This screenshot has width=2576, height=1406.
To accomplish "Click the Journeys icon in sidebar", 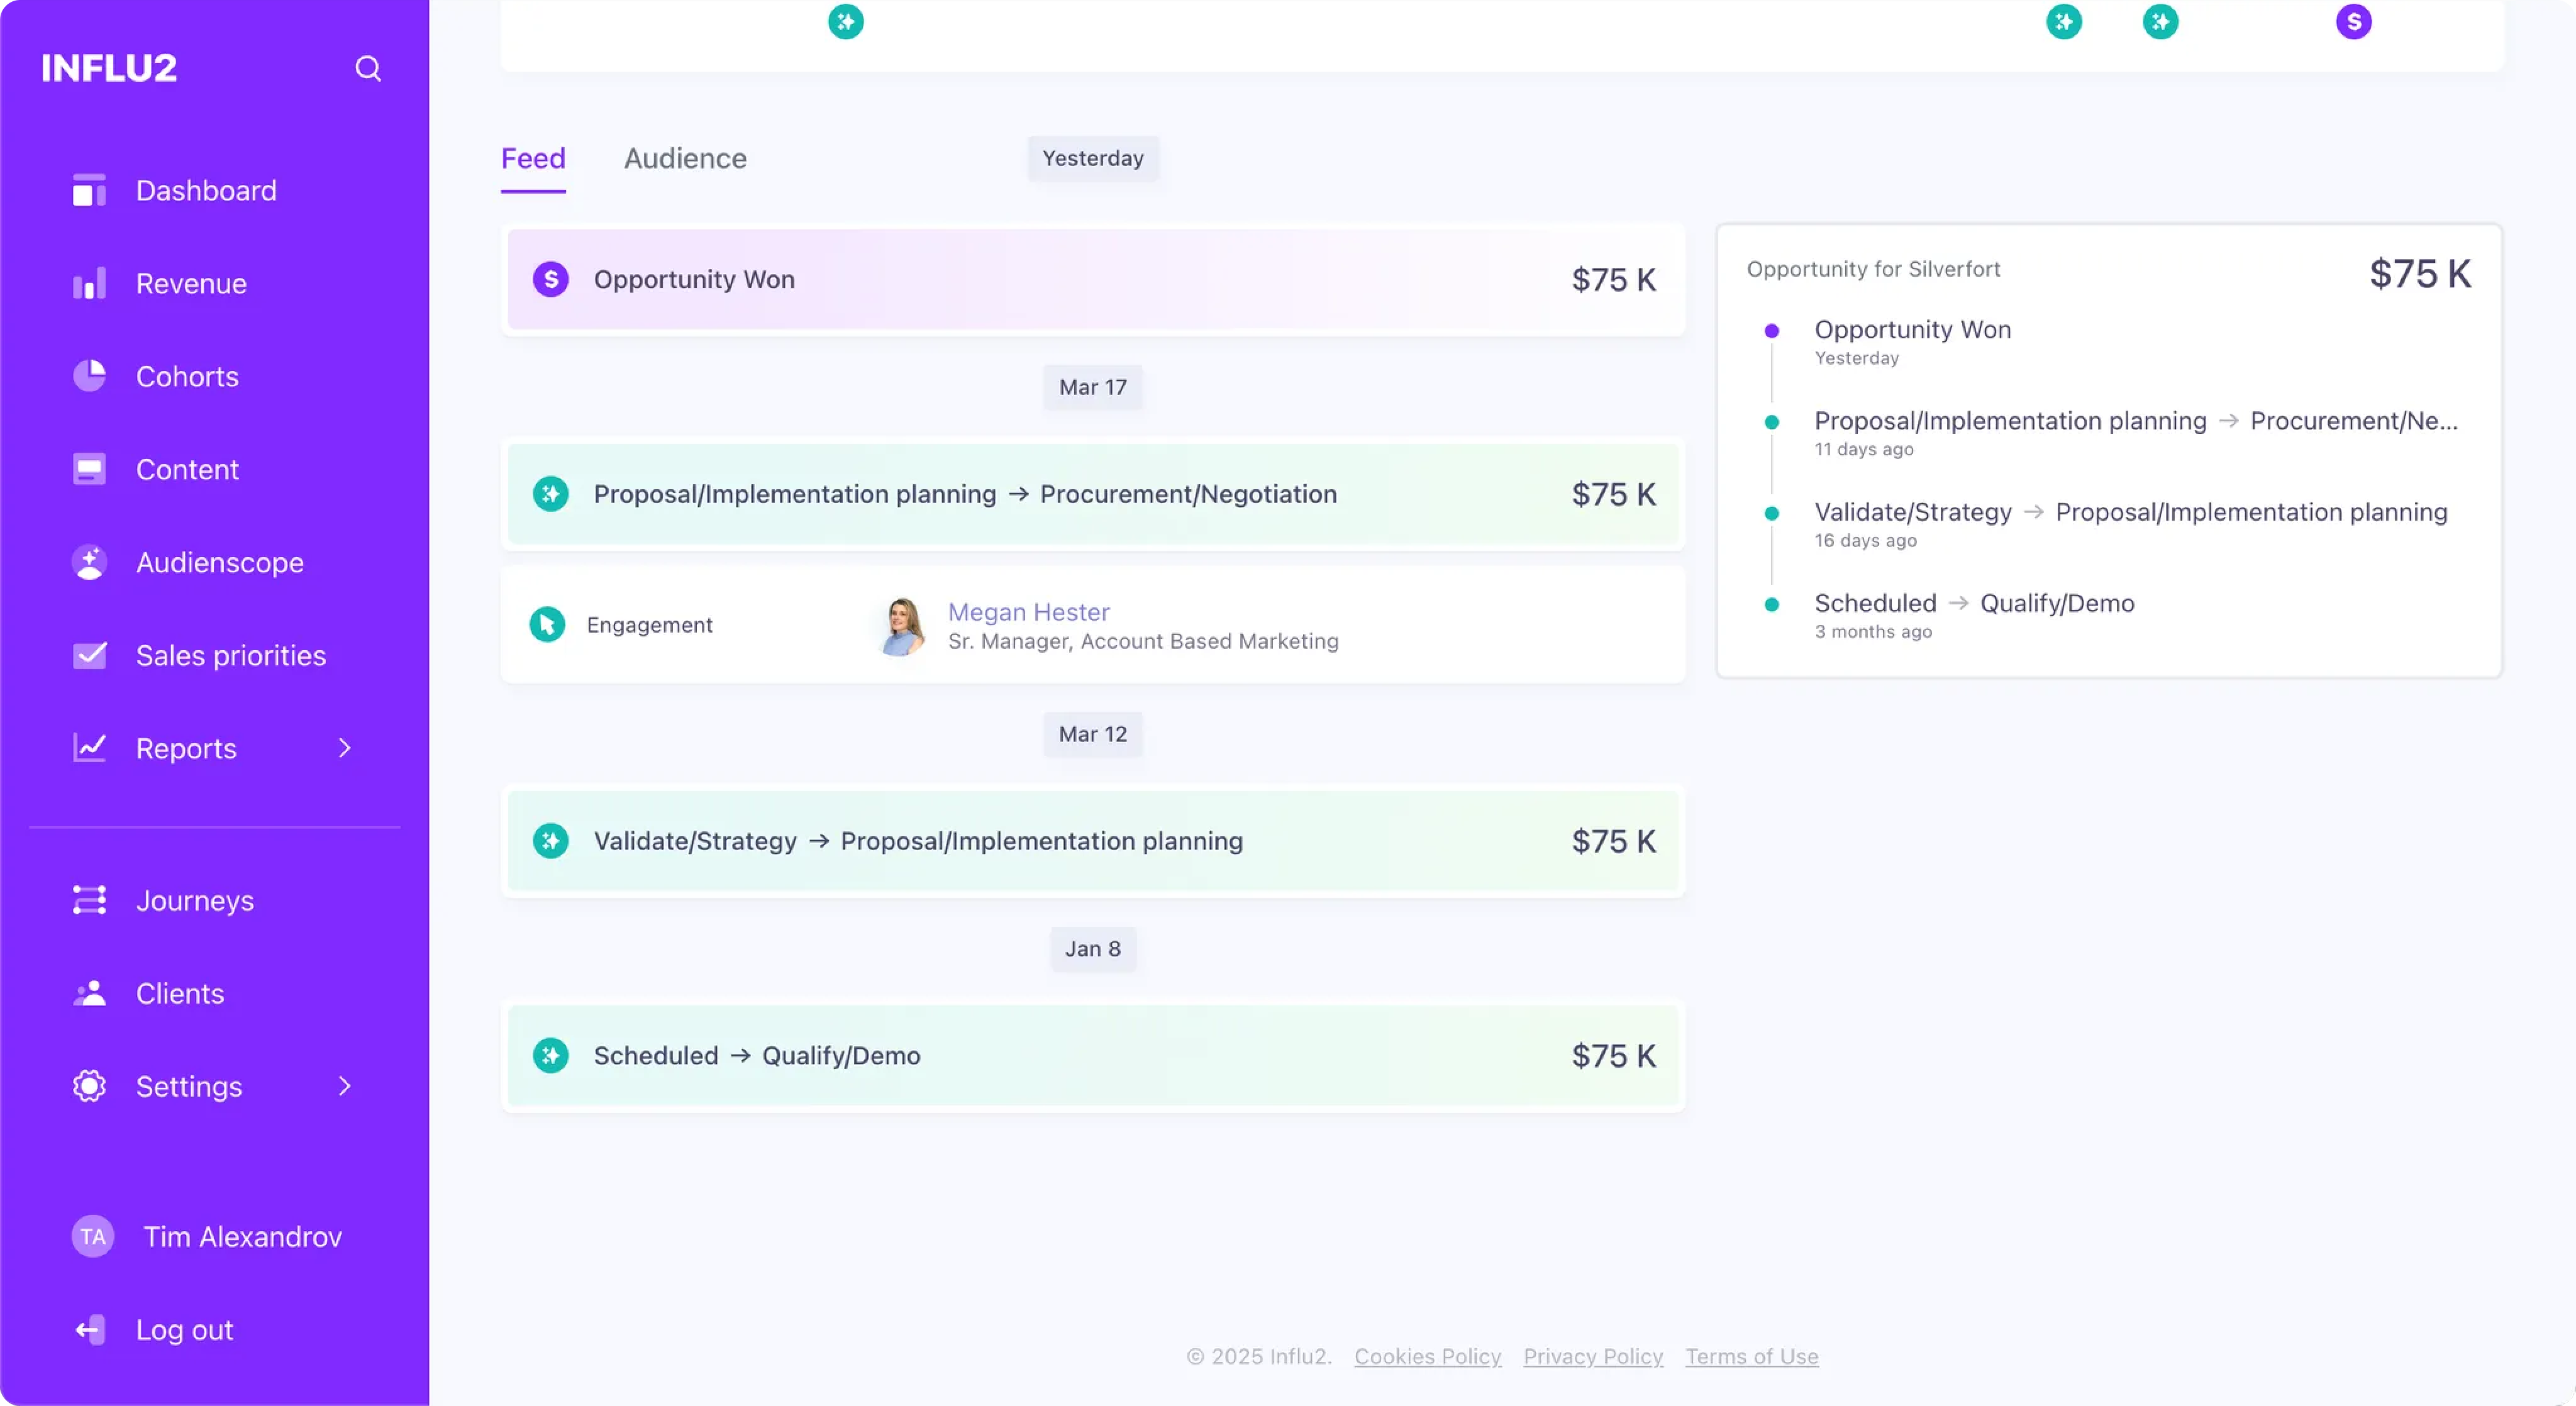I will pyautogui.click(x=89, y=900).
